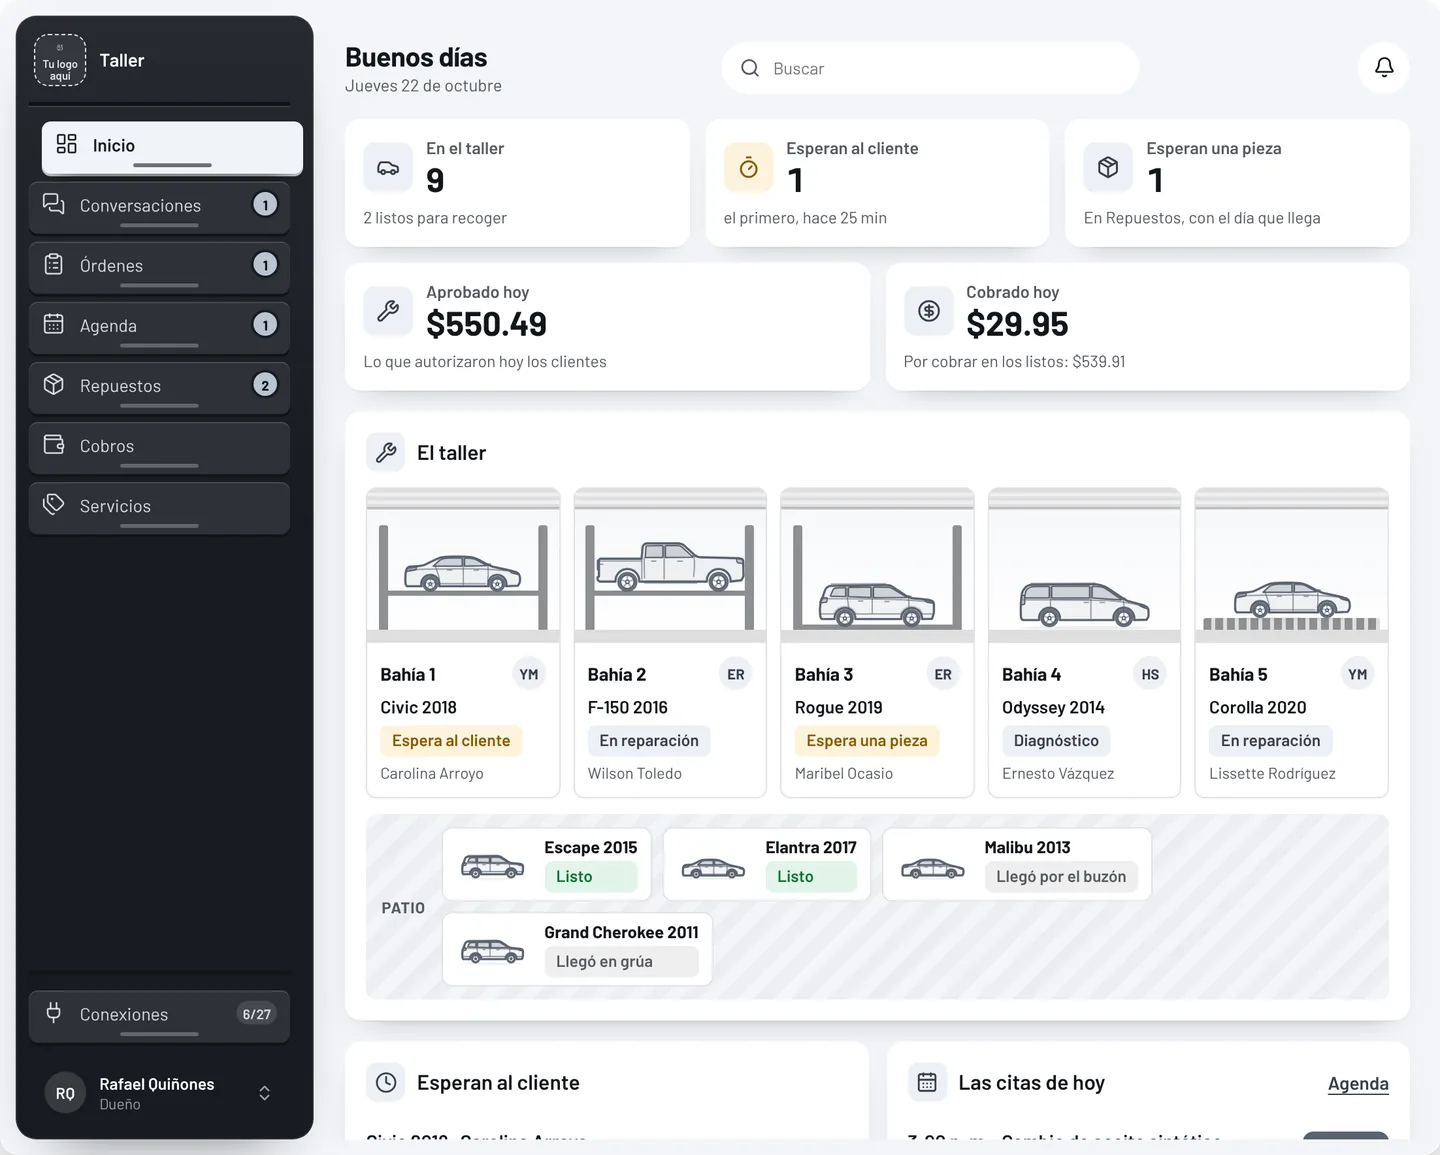Image resolution: width=1440 pixels, height=1155 pixels.
Task: Click the YM avatar badge on Bahía 1
Action: [x=529, y=674]
